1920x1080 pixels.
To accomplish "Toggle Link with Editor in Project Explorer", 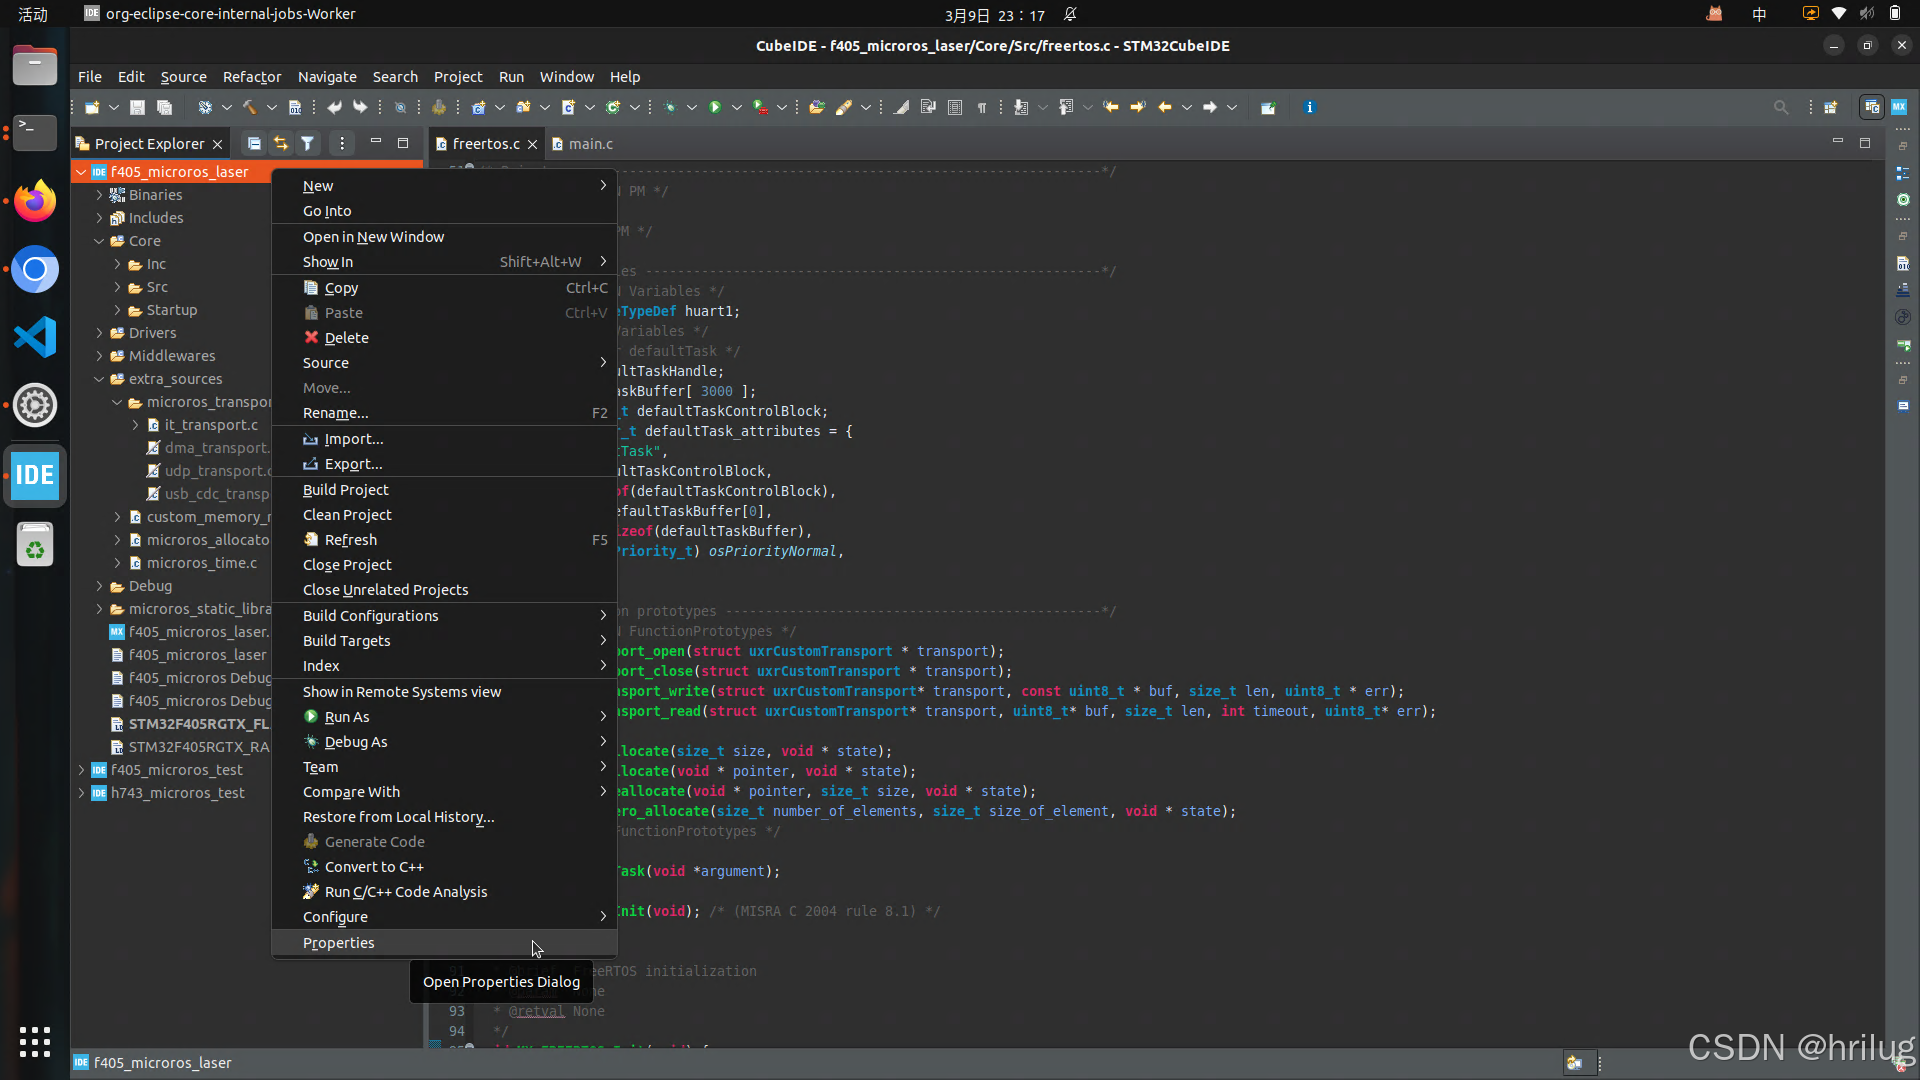I will (x=281, y=144).
